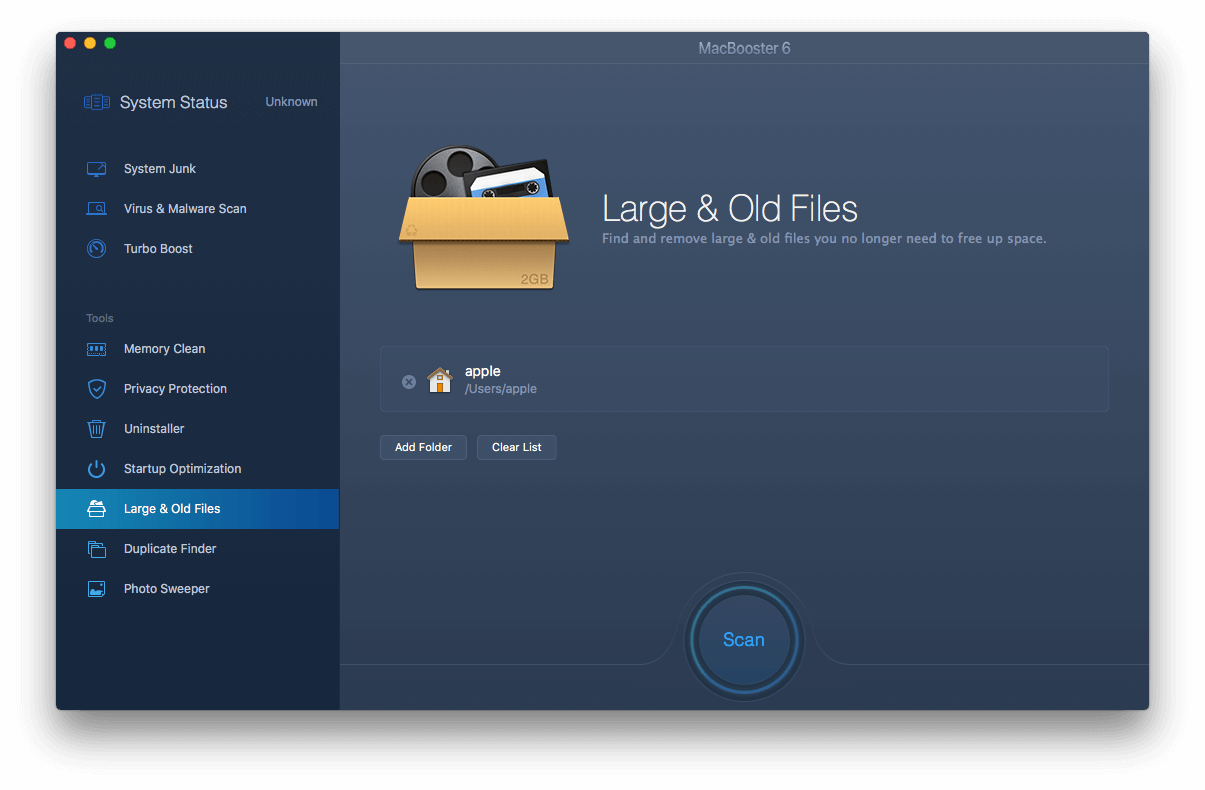The width and height of the screenshot is (1205, 790).
Task: Select the Photo Sweeper icon
Action: point(96,588)
